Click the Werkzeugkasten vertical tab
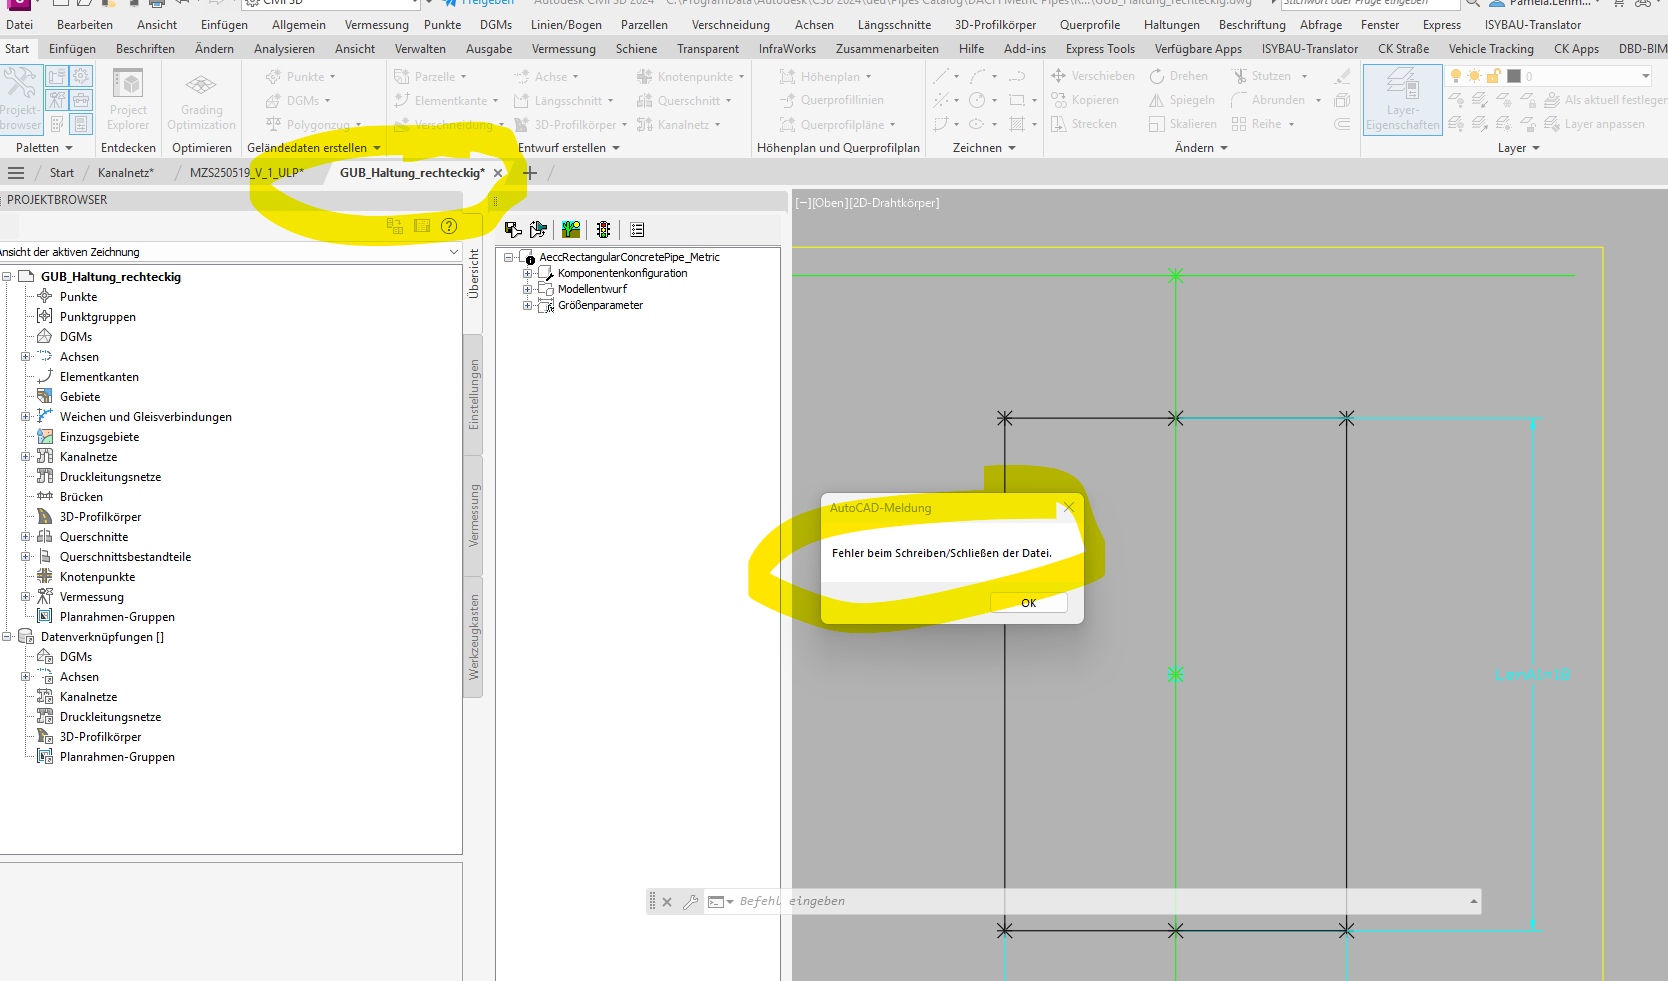The width and height of the screenshot is (1668, 981). point(474,638)
